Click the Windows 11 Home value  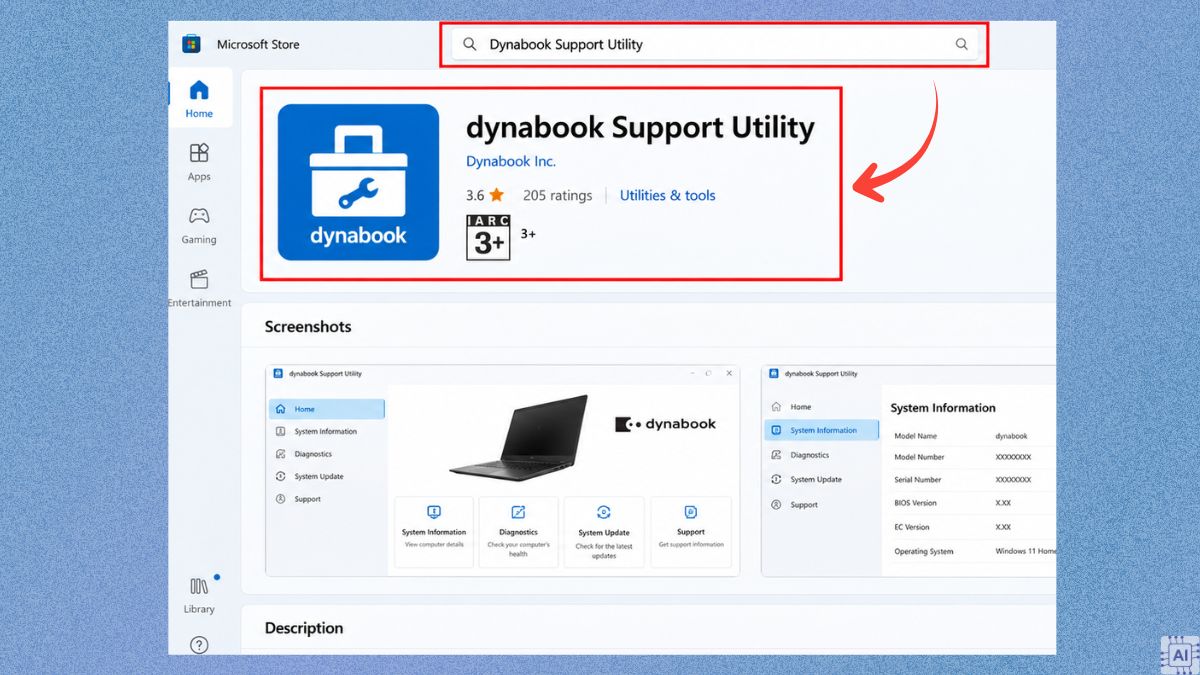[x=1025, y=551]
